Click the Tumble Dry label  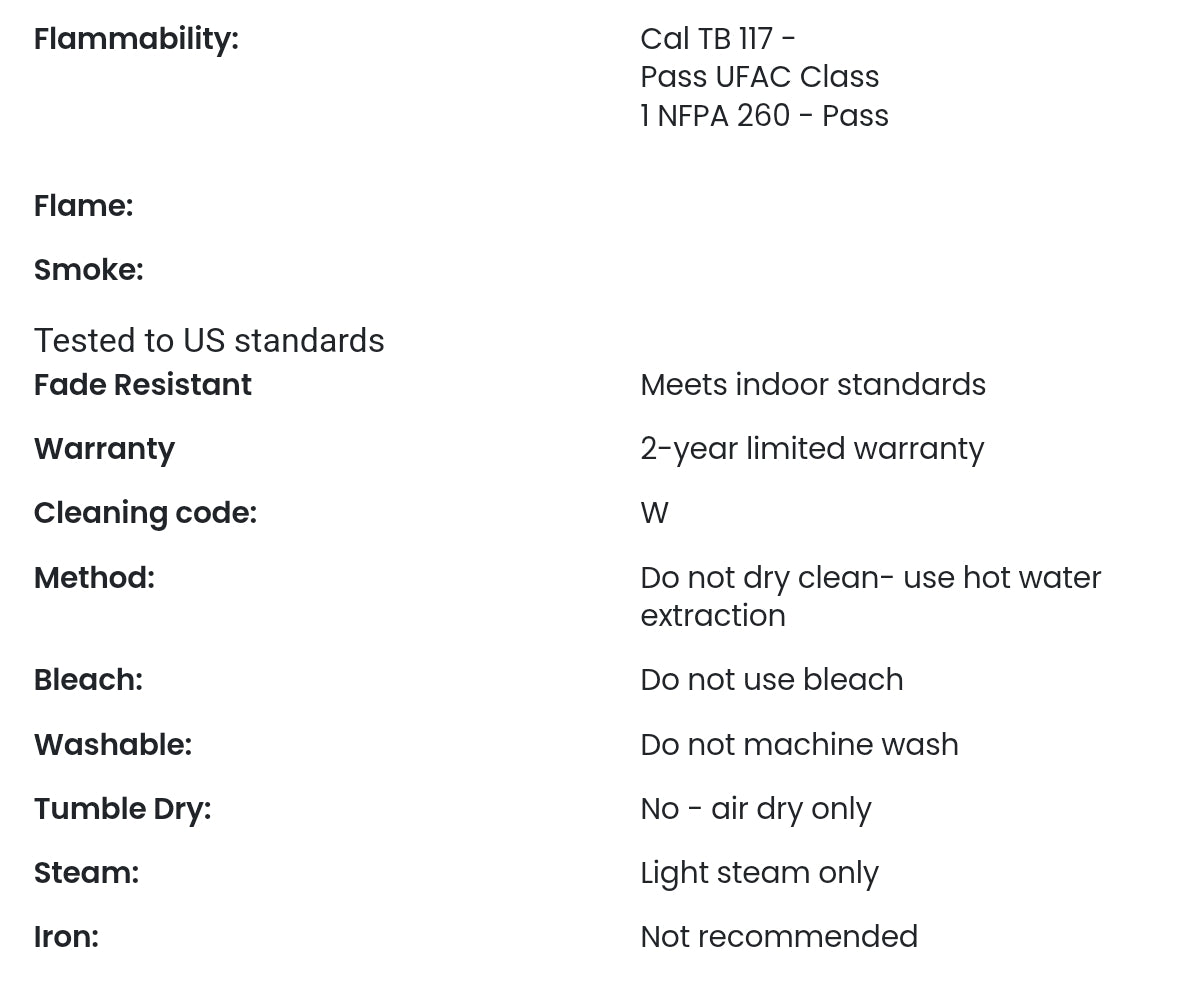122,809
